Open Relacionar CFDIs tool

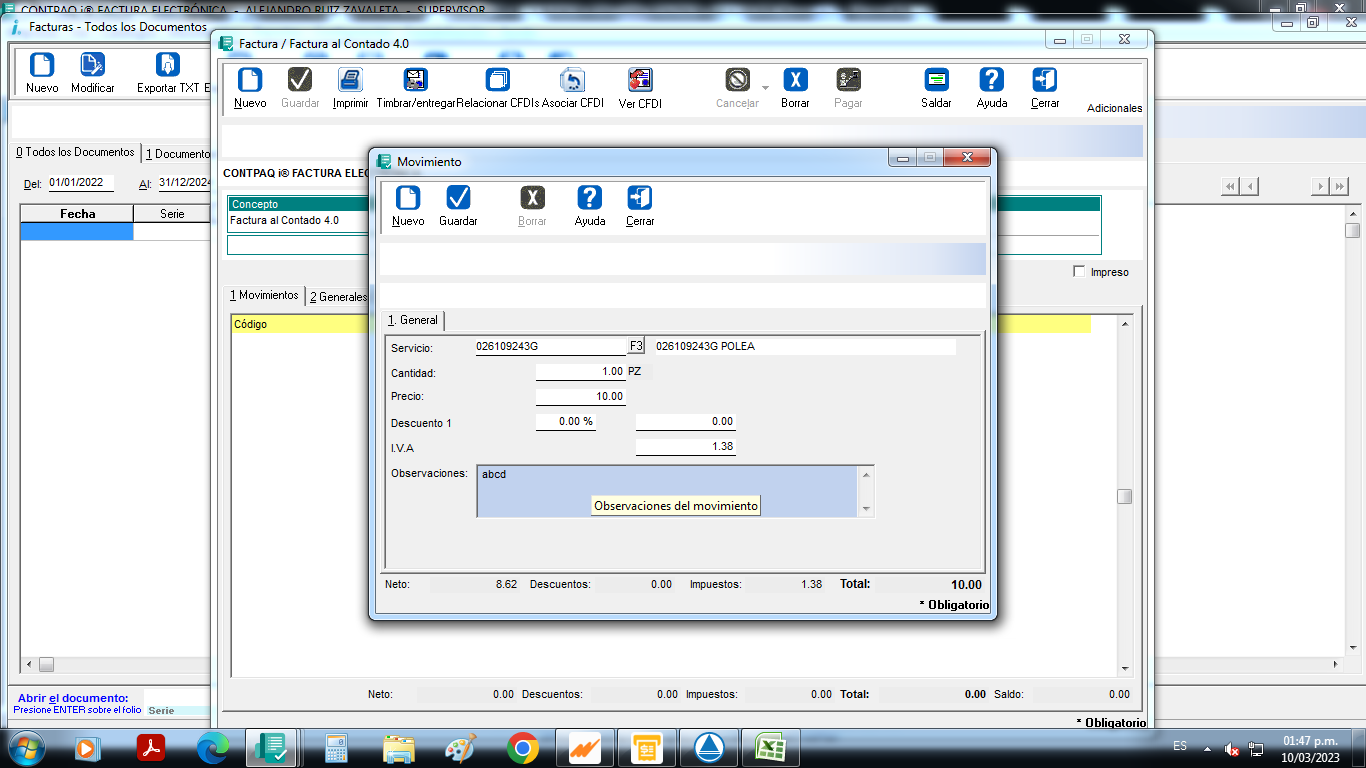pos(497,80)
